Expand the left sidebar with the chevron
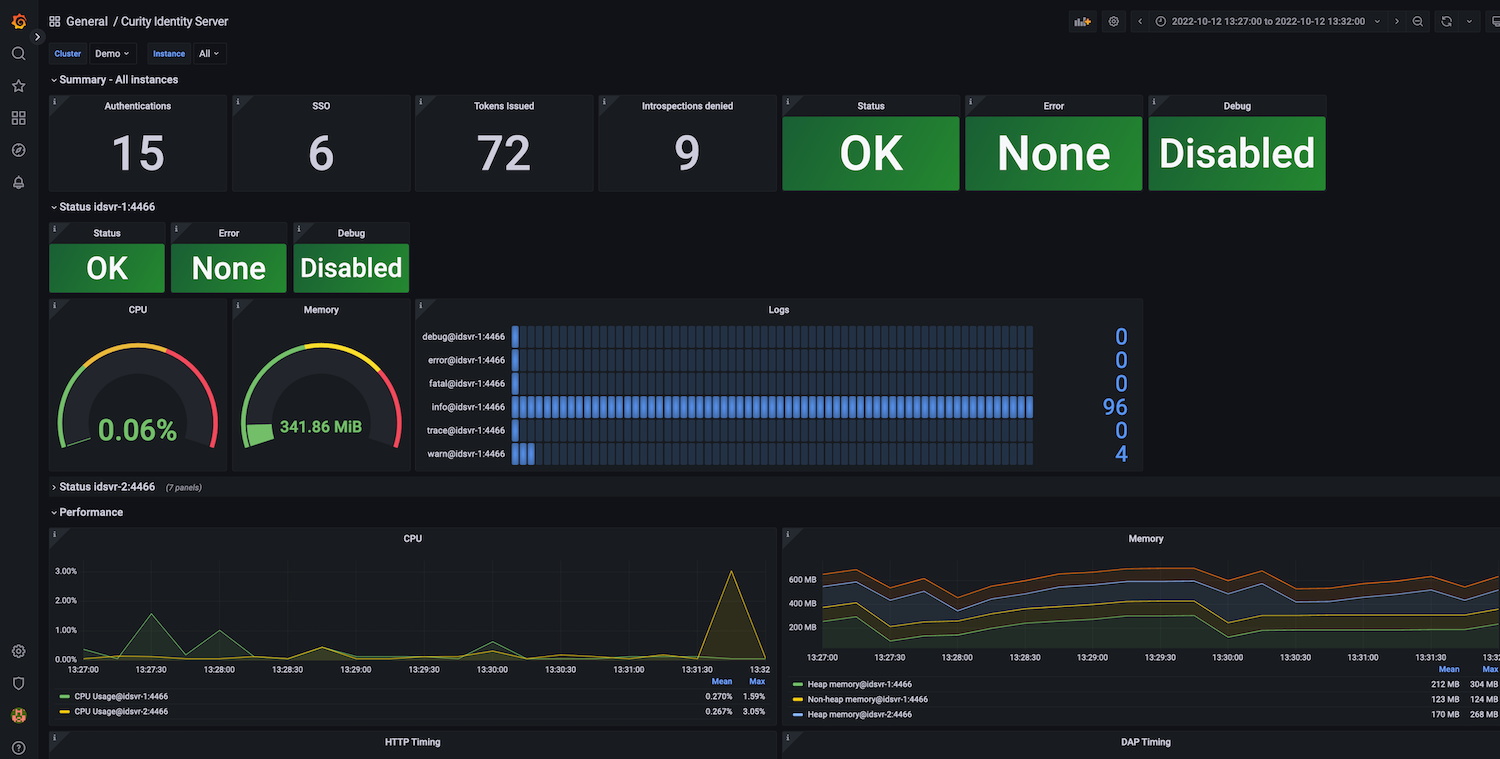 (38, 37)
